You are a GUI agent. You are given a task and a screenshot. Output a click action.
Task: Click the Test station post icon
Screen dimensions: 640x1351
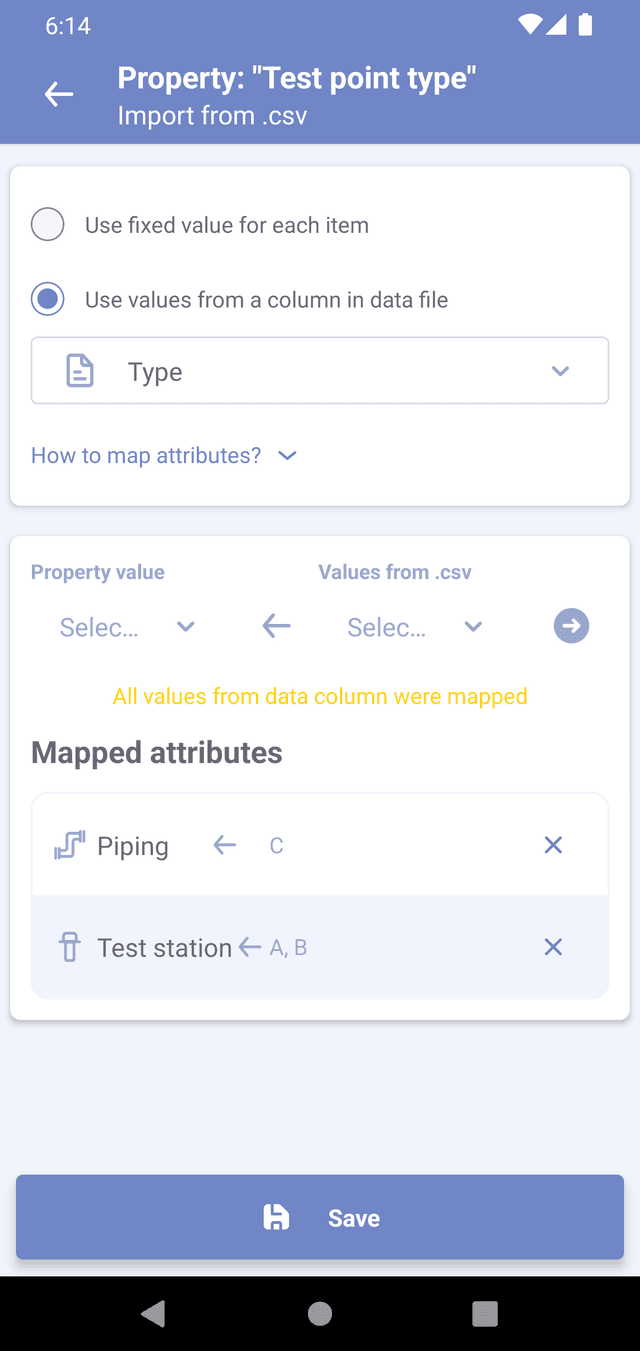tap(70, 947)
